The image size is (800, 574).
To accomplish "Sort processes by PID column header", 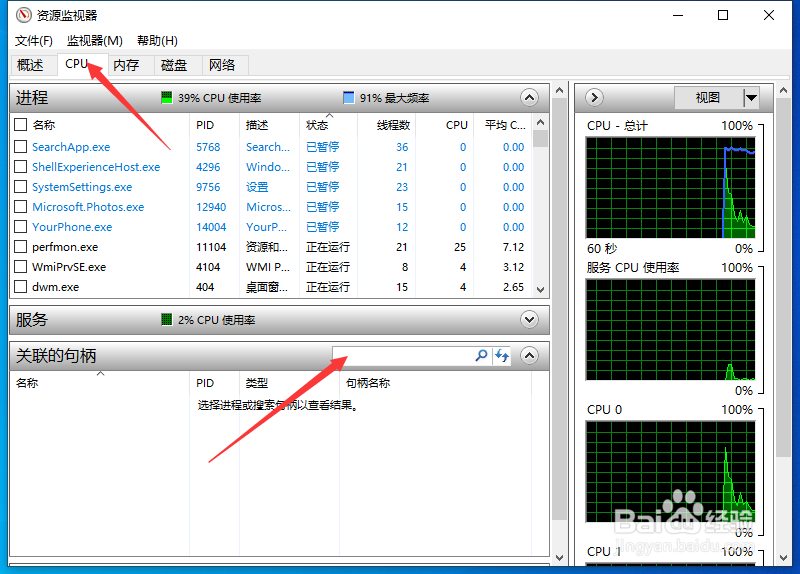I will coord(214,125).
